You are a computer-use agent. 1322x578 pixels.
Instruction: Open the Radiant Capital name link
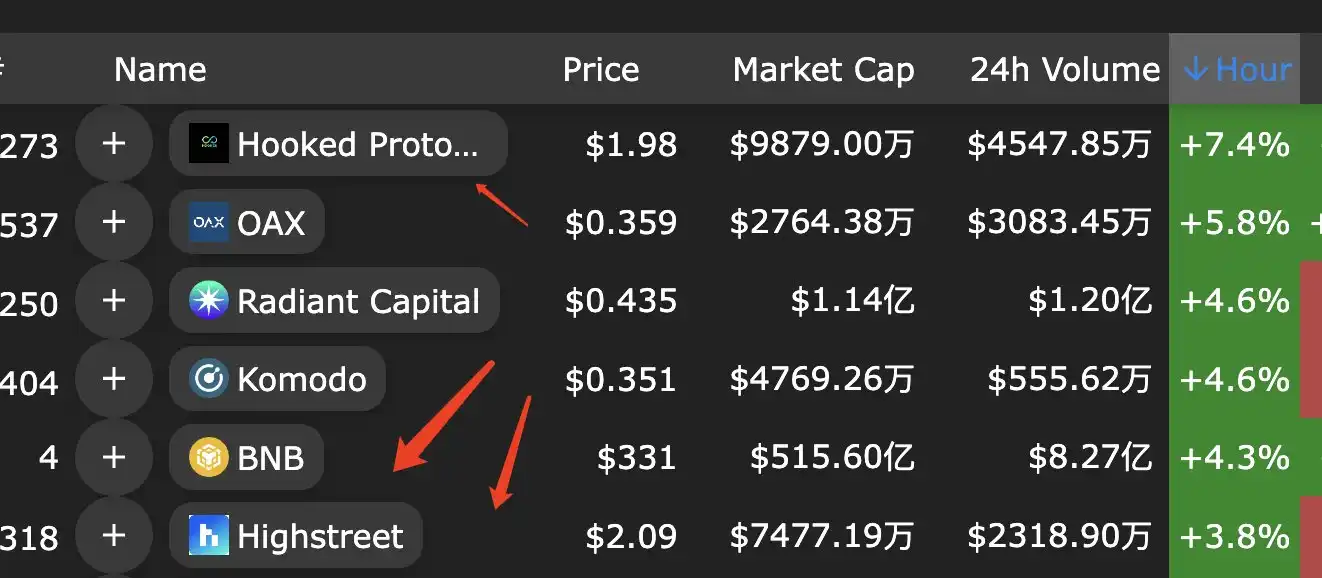tap(358, 301)
